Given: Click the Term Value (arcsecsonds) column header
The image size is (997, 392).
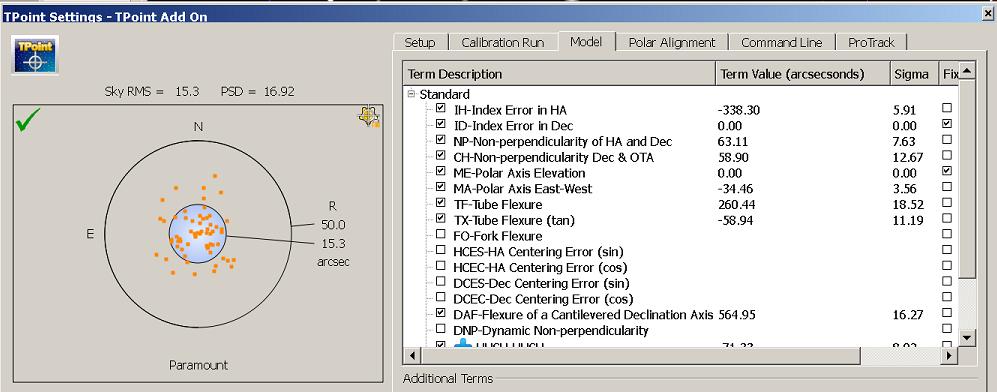Looking at the screenshot, I should coord(802,74).
